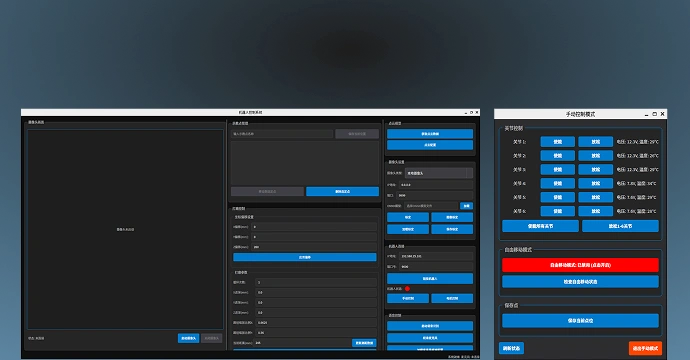Minimize the 机器人控制系统 main window
690x360 pixels.
click(466, 113)
